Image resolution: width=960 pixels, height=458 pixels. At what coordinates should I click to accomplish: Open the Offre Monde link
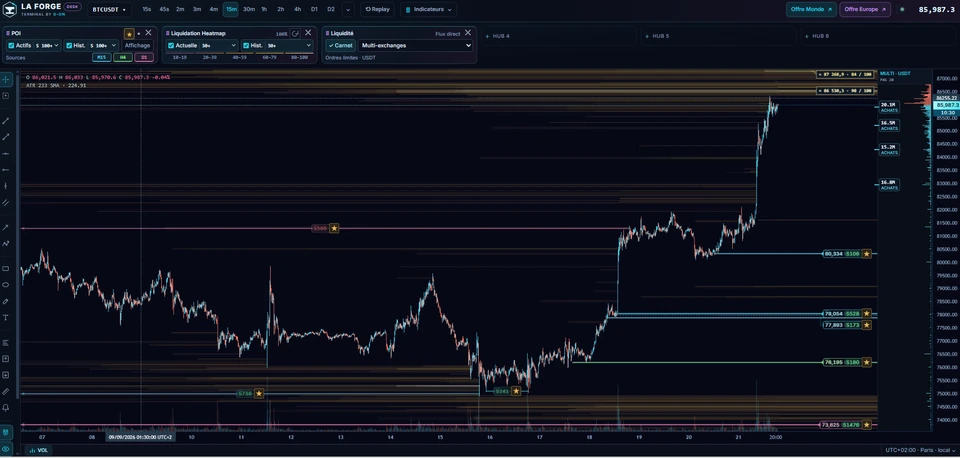(x=811, y=9)
